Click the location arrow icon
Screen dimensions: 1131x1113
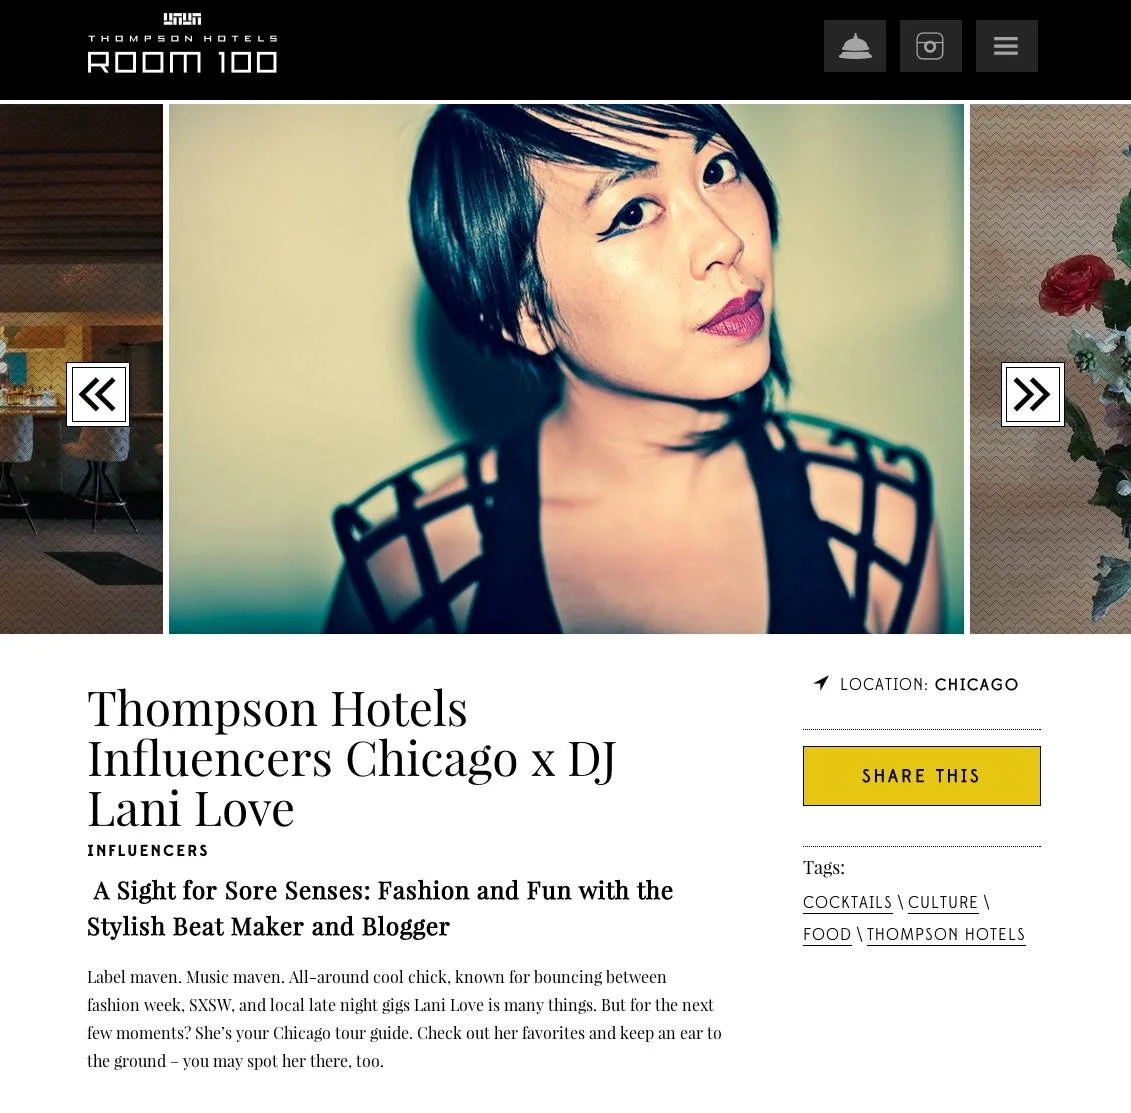tap(822, 682)
